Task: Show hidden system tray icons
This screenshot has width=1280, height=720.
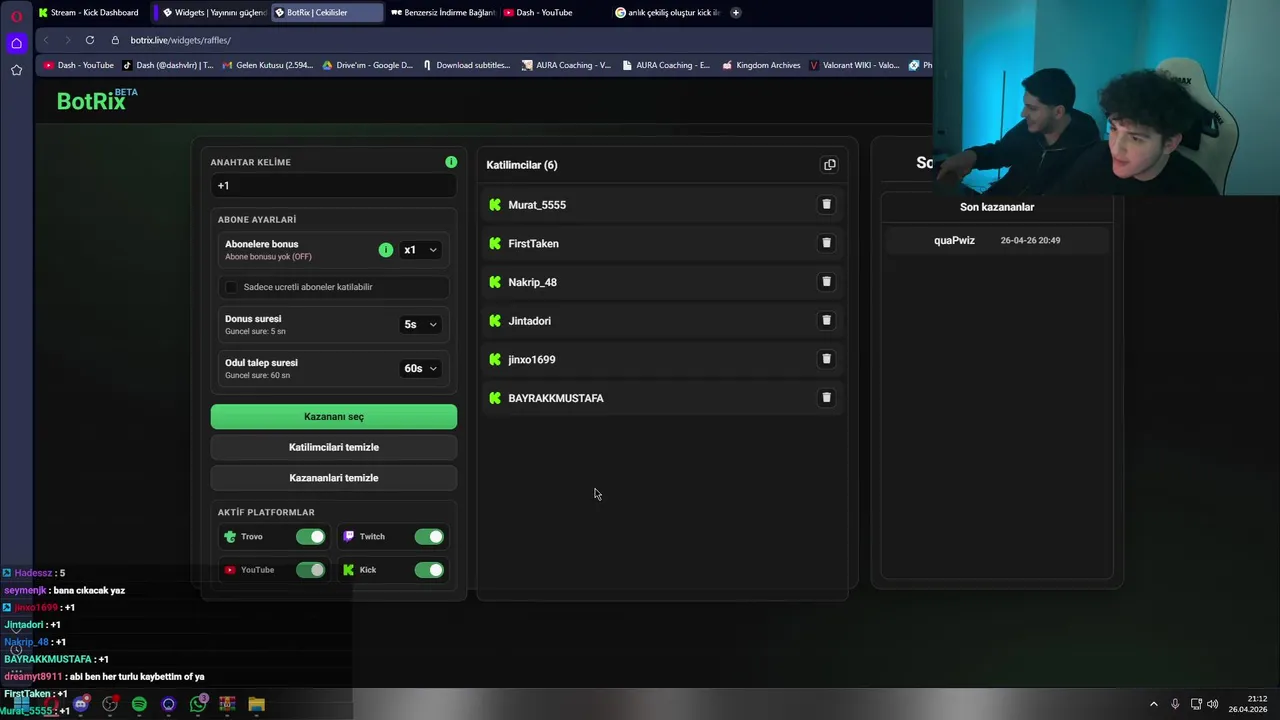Action: (x=1153, y=704)
